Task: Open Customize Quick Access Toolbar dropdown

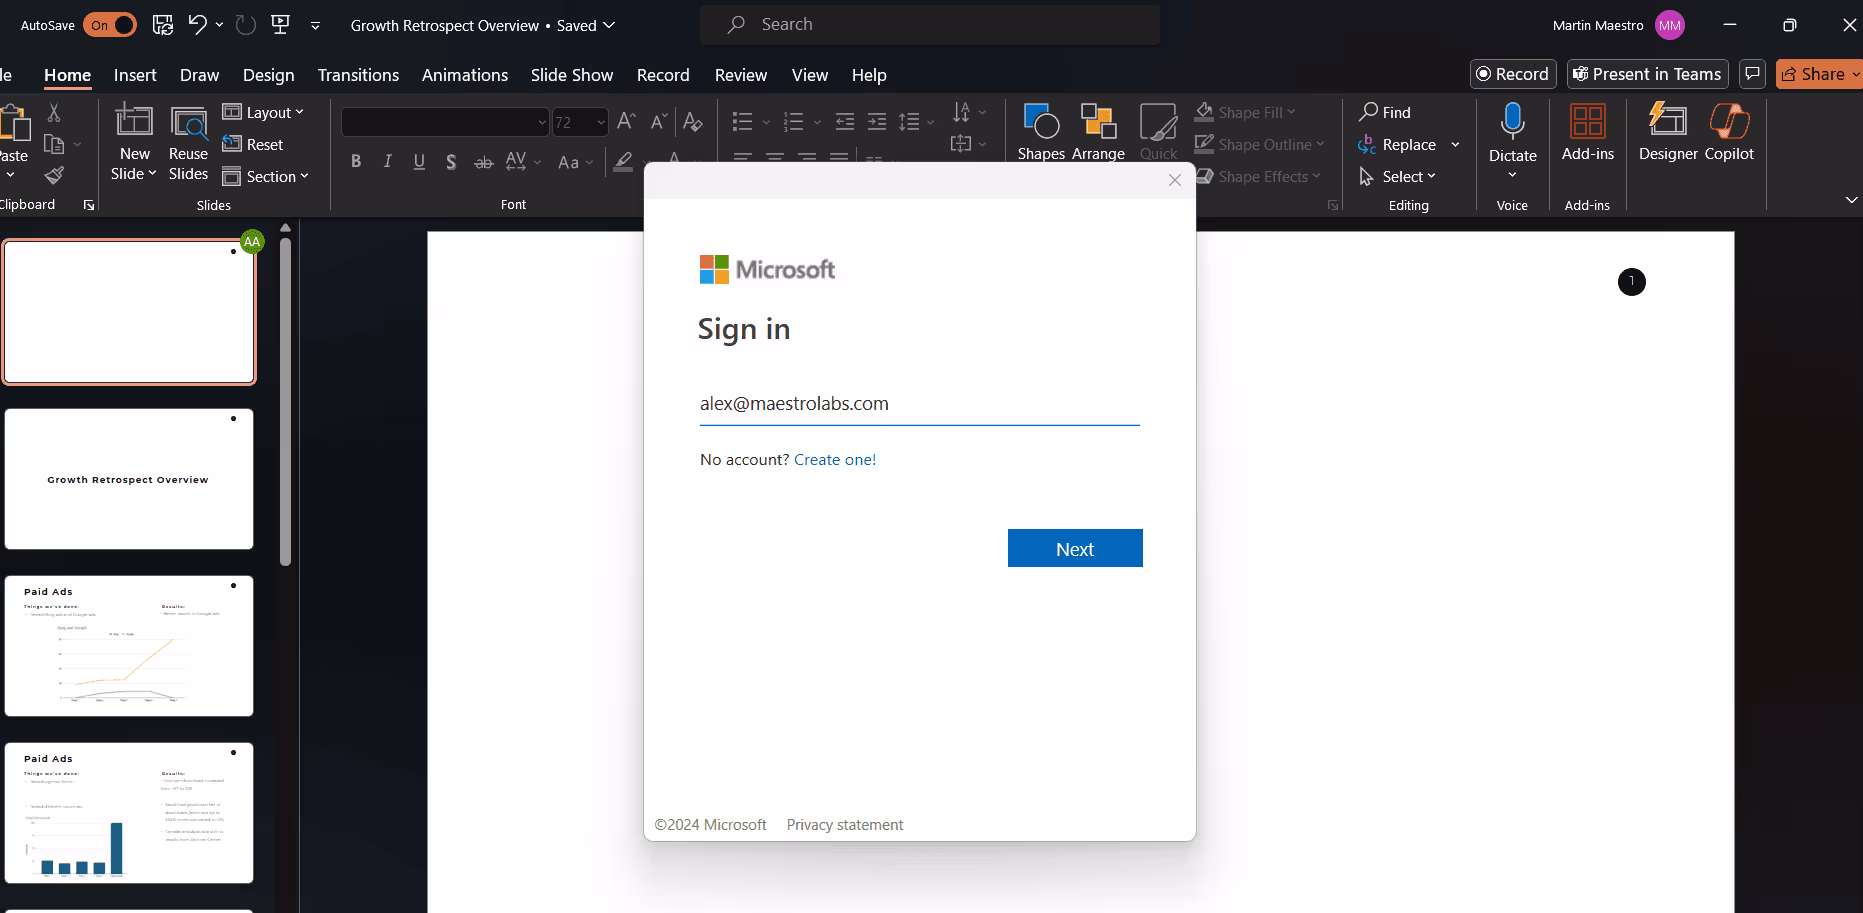Action: coord(315,26)
